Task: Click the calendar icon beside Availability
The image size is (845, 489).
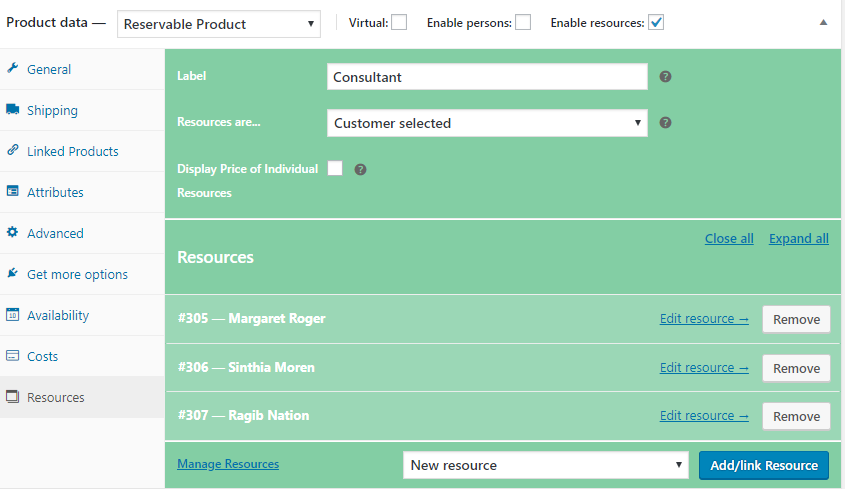Action: [x=13, y=315]
